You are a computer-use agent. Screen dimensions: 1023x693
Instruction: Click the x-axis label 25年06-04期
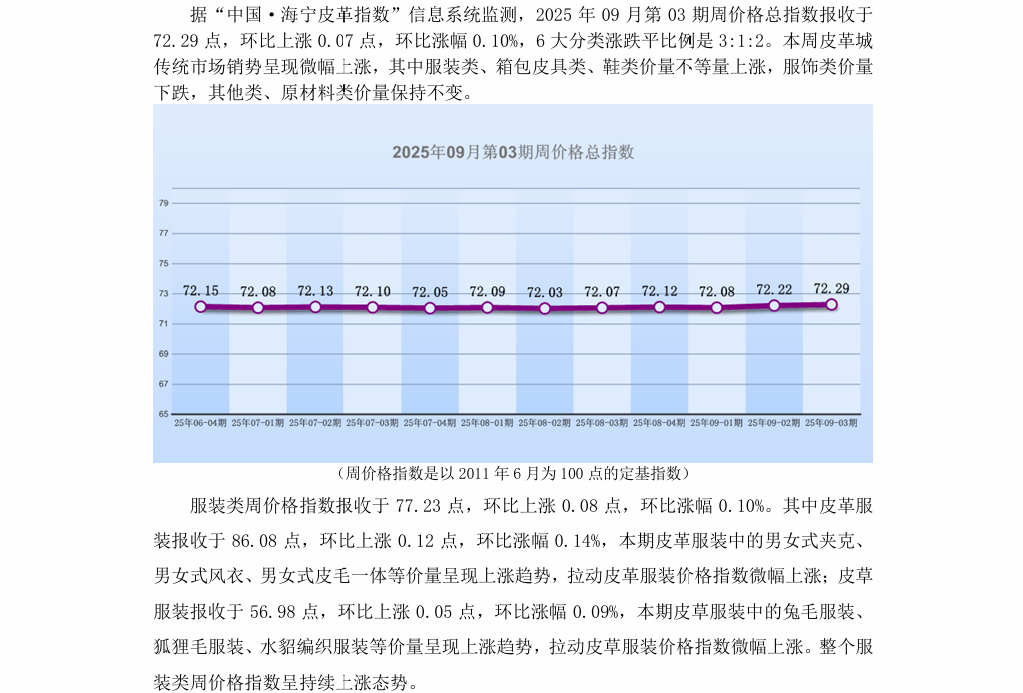coord(200,423)
